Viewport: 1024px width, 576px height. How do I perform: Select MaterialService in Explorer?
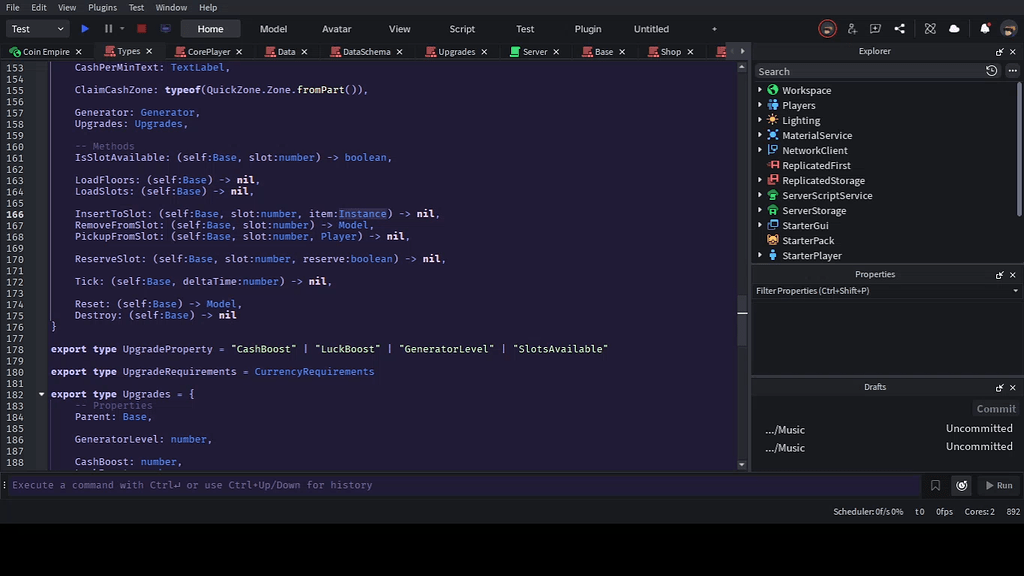tap(816, 135)
